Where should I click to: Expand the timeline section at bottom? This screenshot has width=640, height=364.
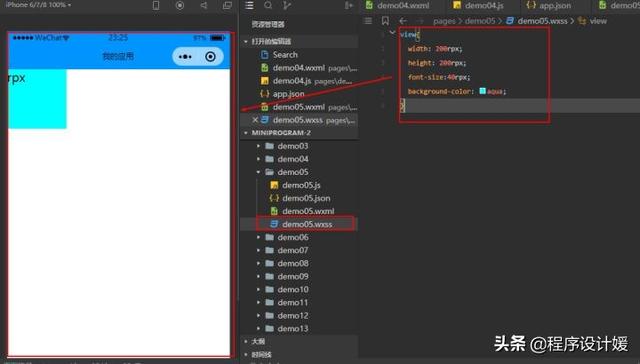(x=246, y=355)
